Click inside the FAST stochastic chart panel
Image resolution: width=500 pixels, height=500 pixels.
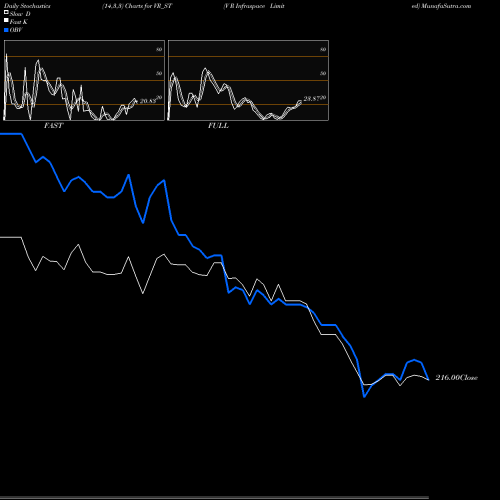pos(84,80)
